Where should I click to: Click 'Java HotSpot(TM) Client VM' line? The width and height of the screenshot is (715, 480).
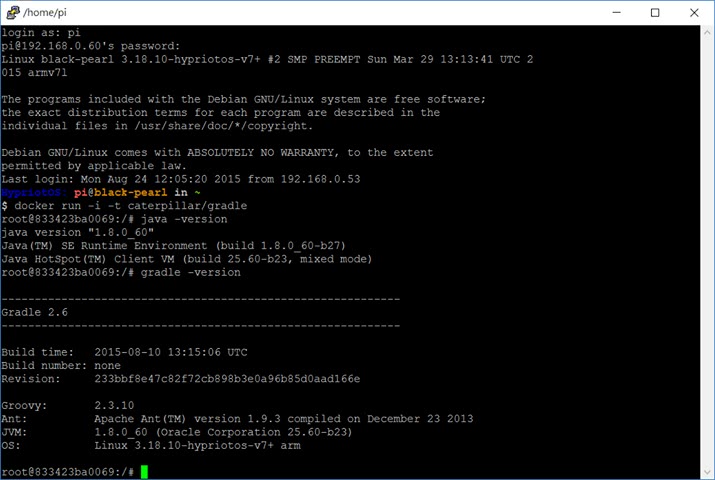tap(187, 259)
